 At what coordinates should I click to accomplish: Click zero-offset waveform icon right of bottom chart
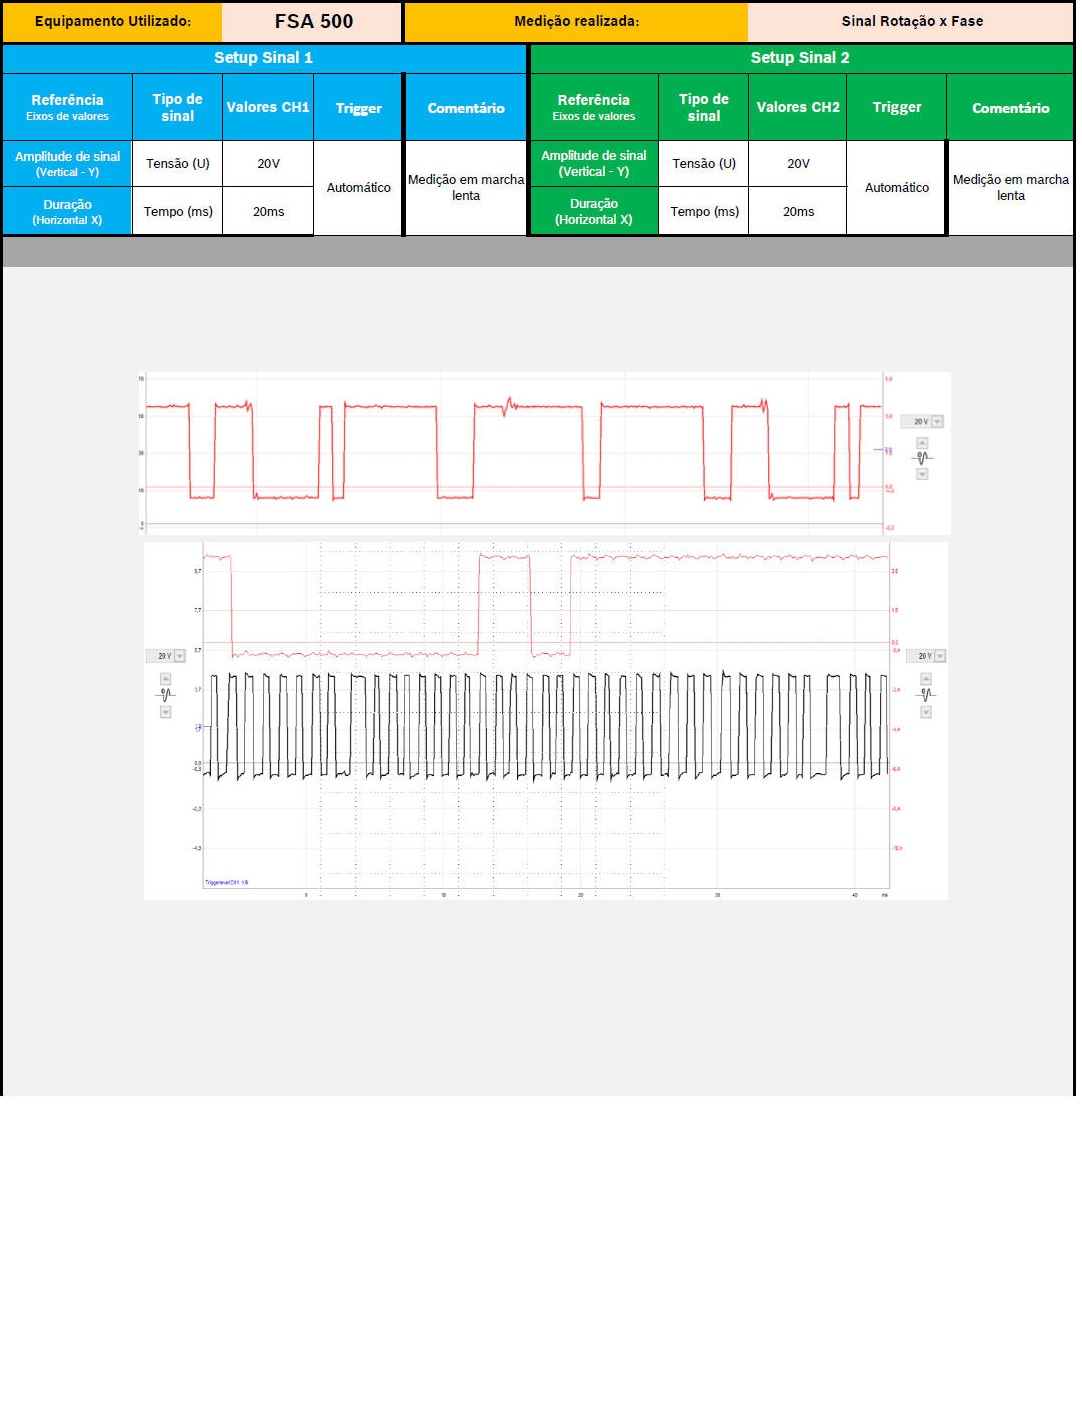click(926, 694)
